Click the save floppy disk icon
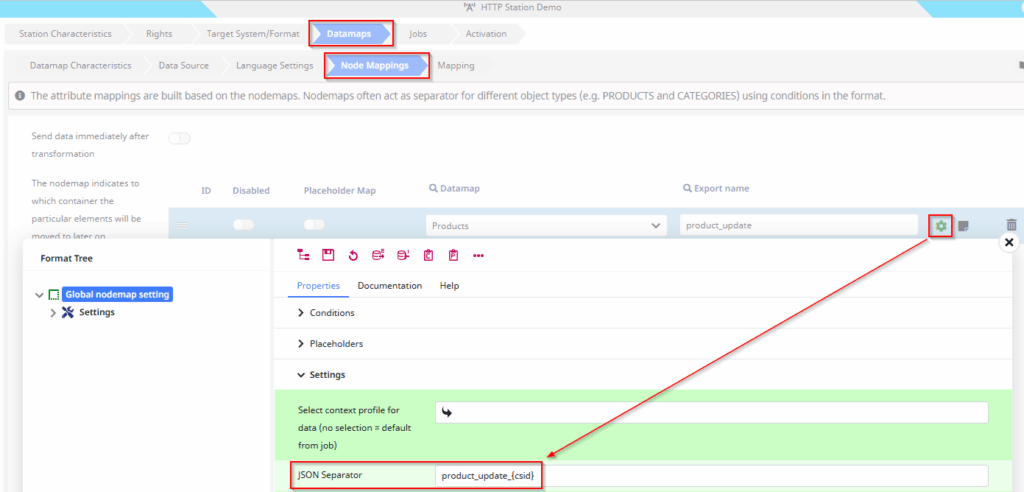Image resolution: width=1024 pixels, height=492 pixels. (x=328, y=255)
